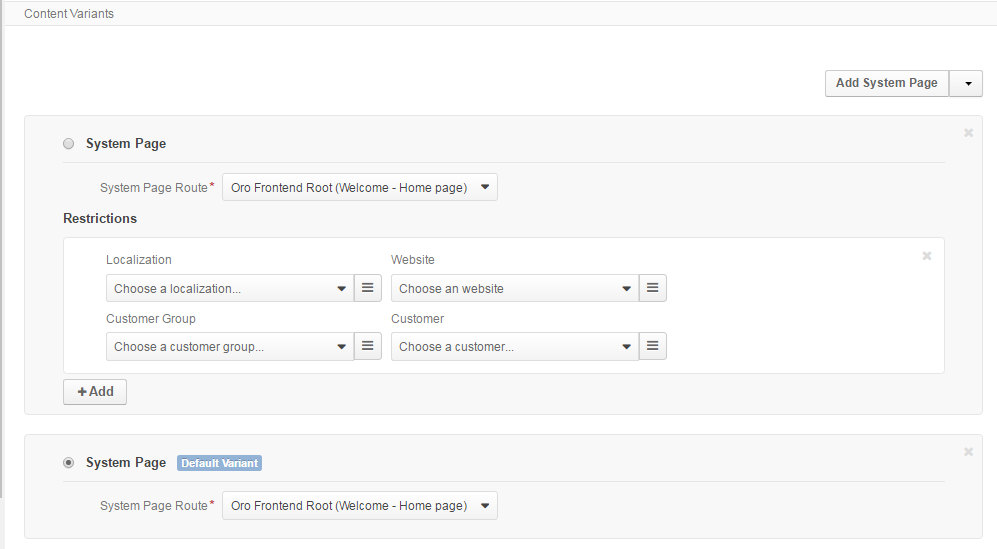
Task: Open first System Page Route dropdown
Action: 360,188
